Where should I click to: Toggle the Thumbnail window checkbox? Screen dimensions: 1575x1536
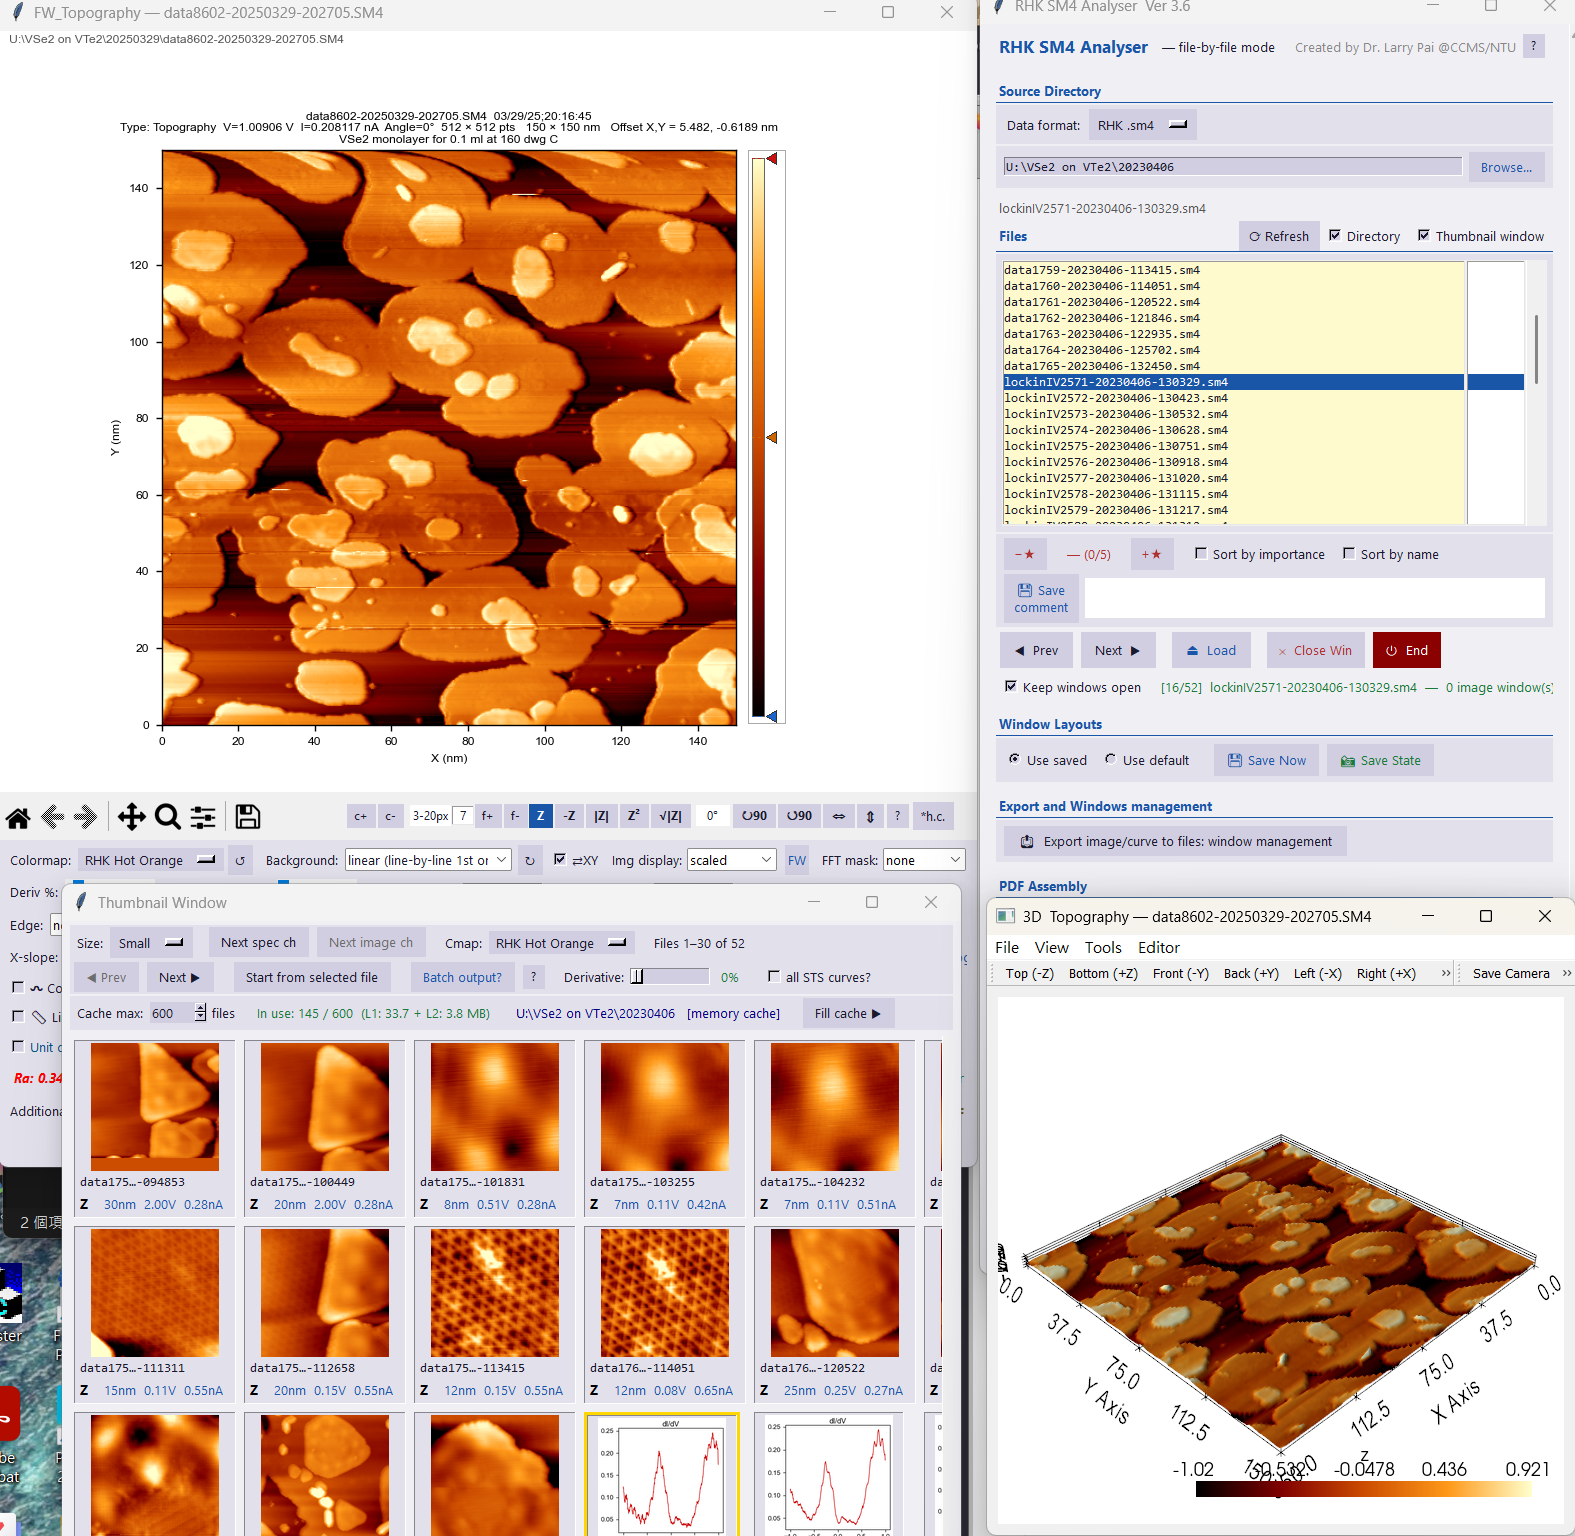click(1424, 235)
